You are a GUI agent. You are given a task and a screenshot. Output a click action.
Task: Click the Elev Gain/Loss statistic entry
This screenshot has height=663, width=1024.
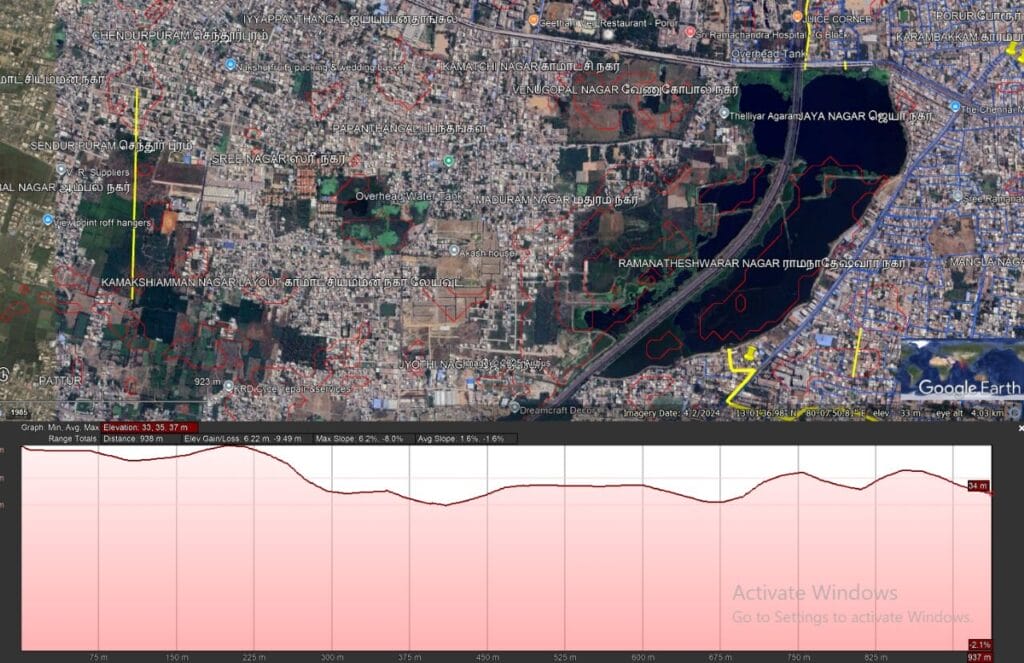tap(242, 437)
